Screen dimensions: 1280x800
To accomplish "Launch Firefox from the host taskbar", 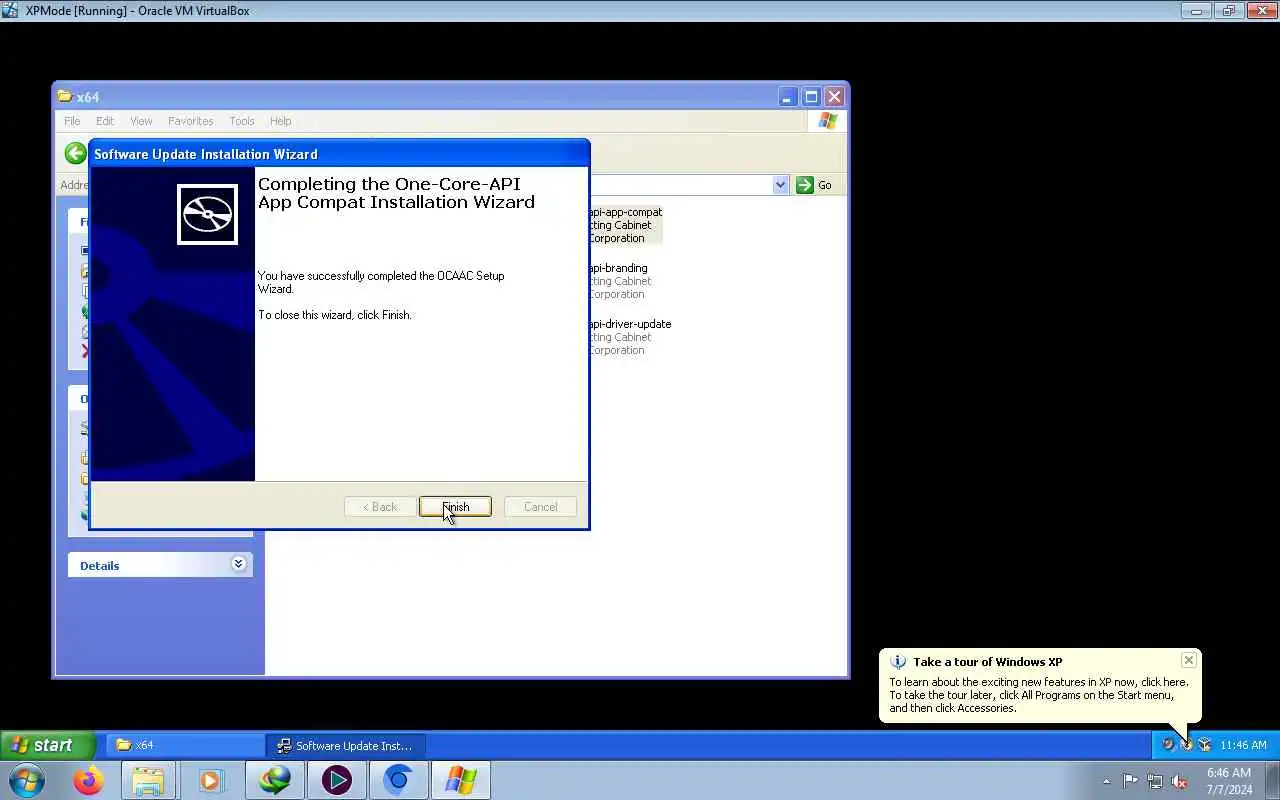I will pos(88,780).
